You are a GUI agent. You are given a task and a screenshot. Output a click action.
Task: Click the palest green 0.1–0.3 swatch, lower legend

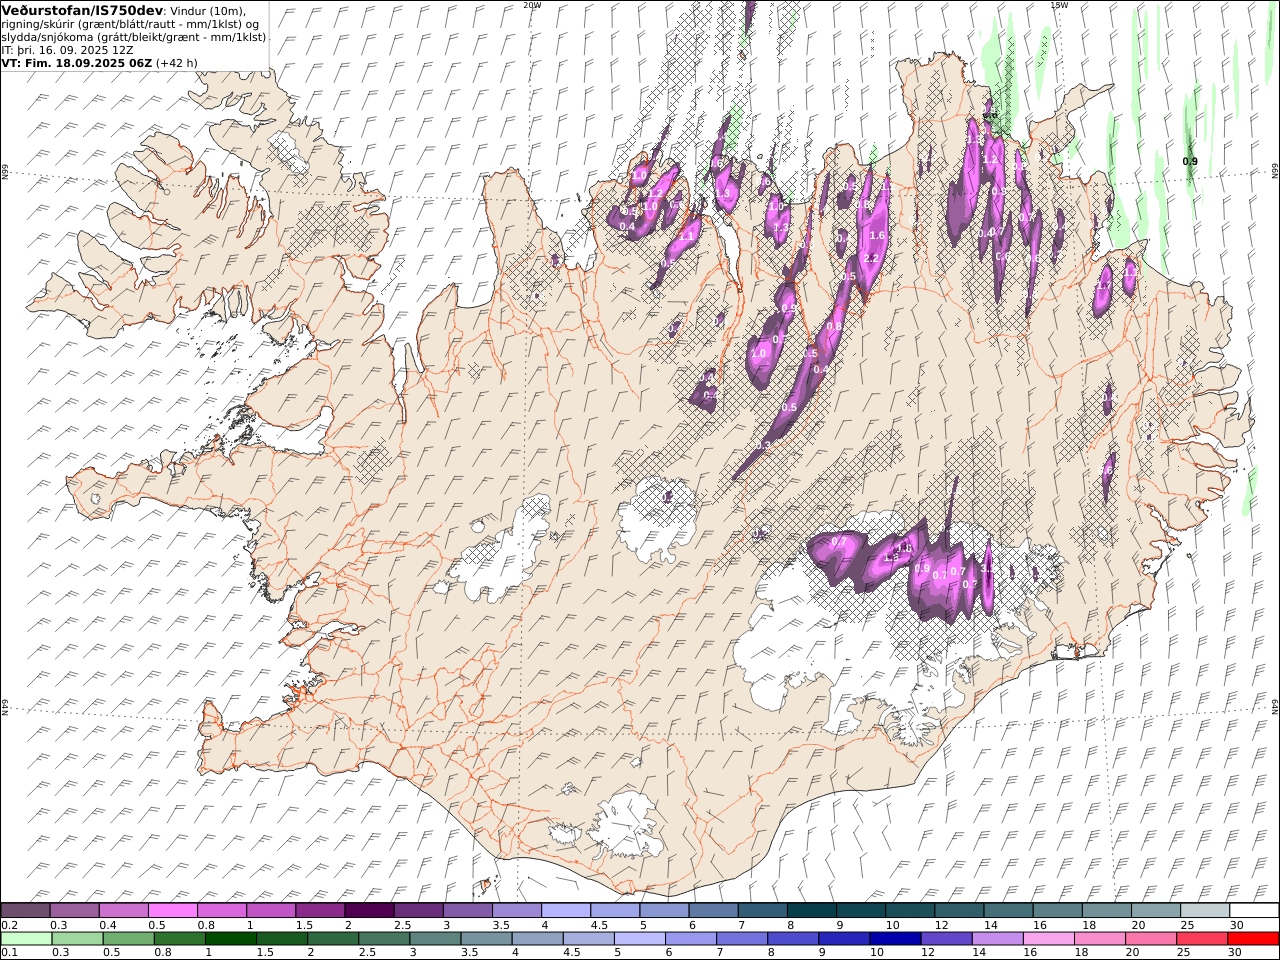tap(26, 939)
